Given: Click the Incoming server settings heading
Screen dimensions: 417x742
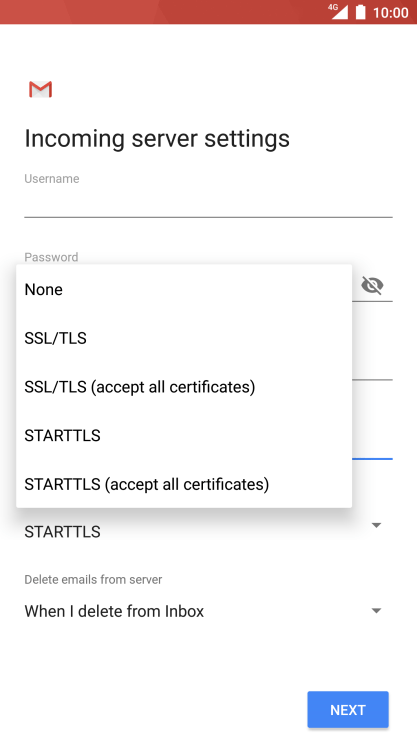Looking at the screenshot, I should 157,139.
